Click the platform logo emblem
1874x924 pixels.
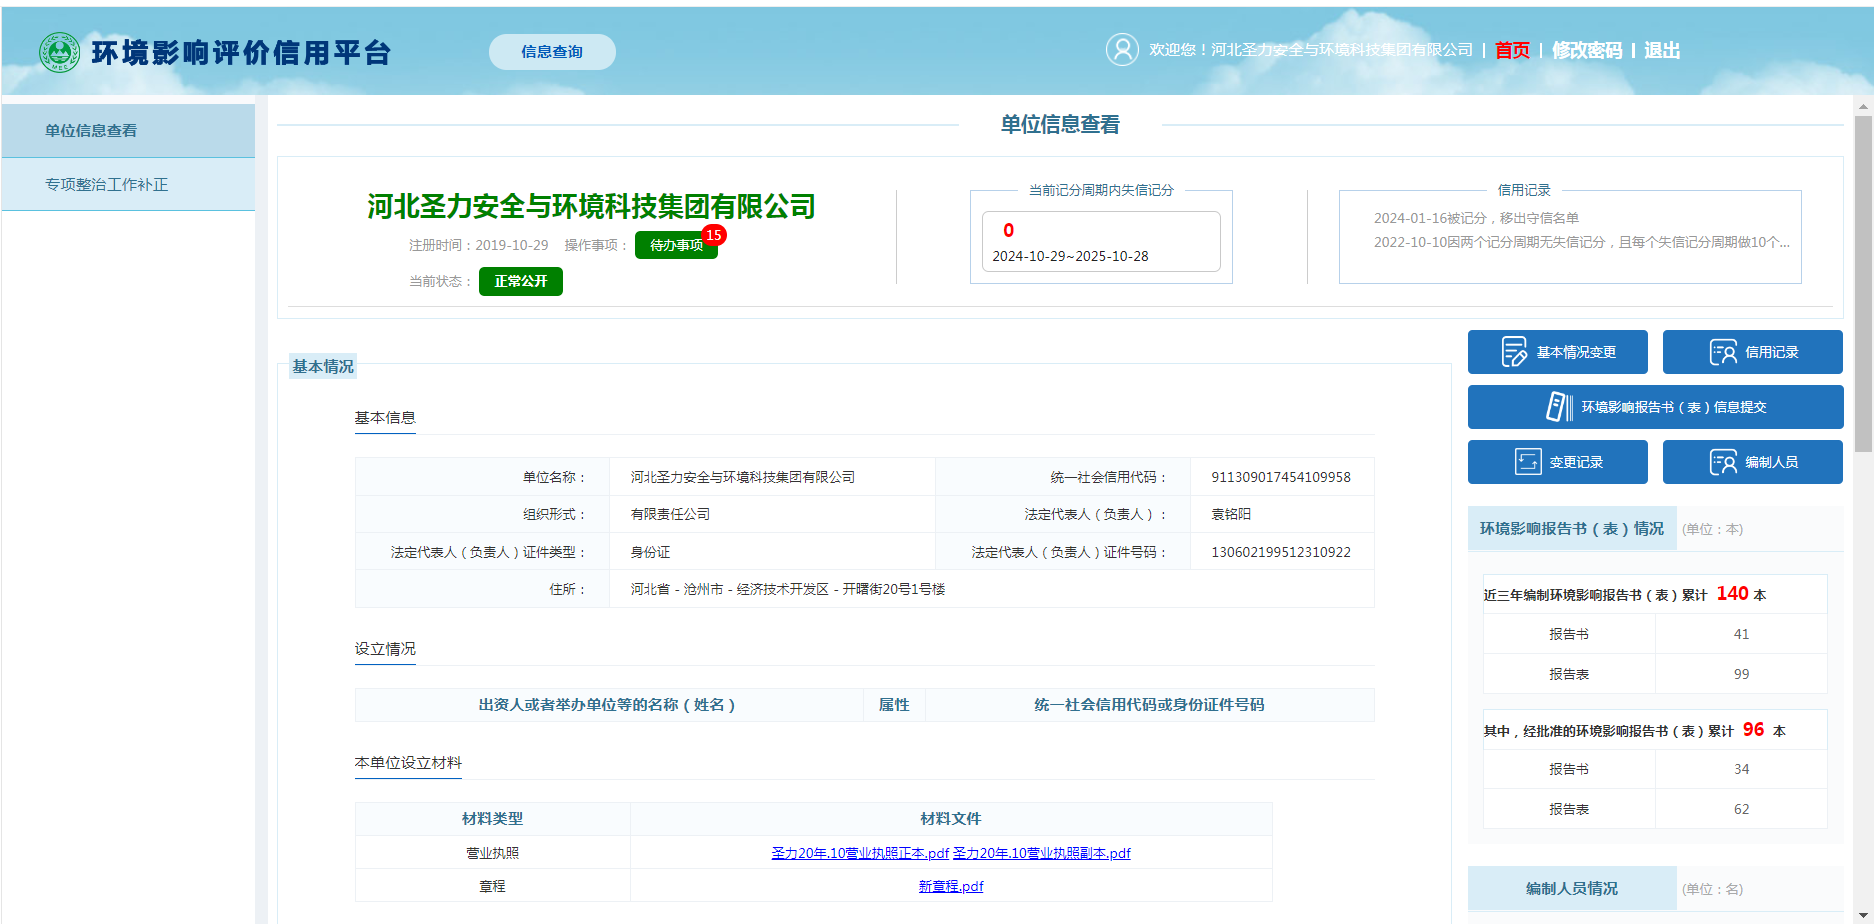point(59,52)
